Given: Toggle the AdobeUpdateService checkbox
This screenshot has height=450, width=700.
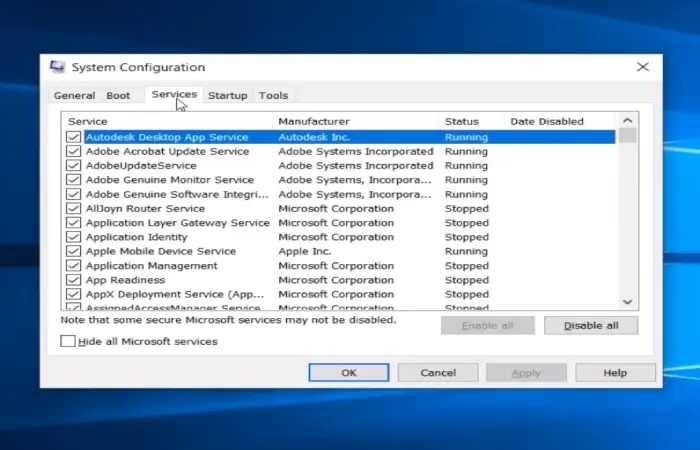Looking at the screenshot, I should (73, 166).
